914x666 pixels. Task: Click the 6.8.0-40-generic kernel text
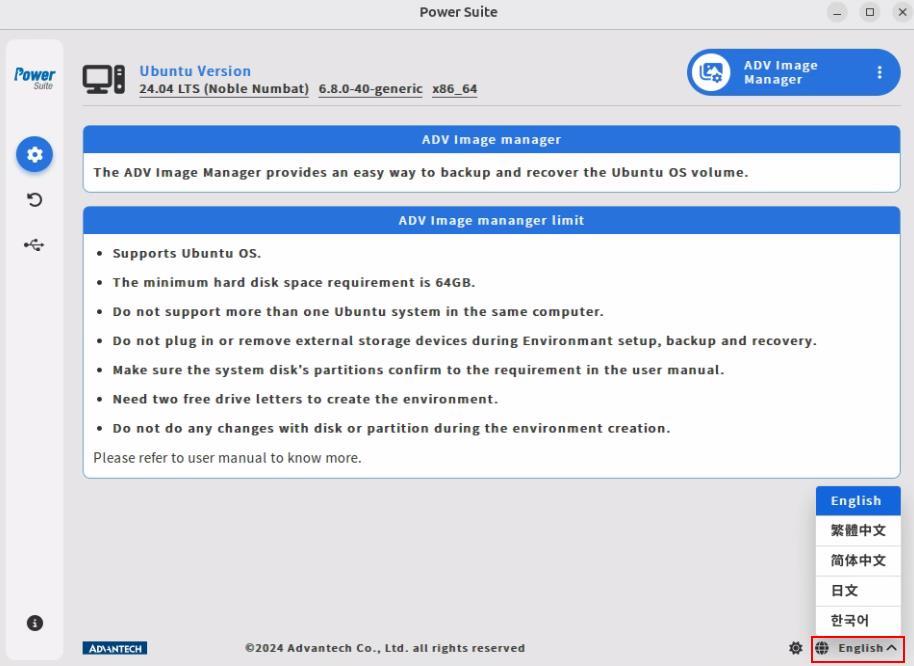point(370,89)
